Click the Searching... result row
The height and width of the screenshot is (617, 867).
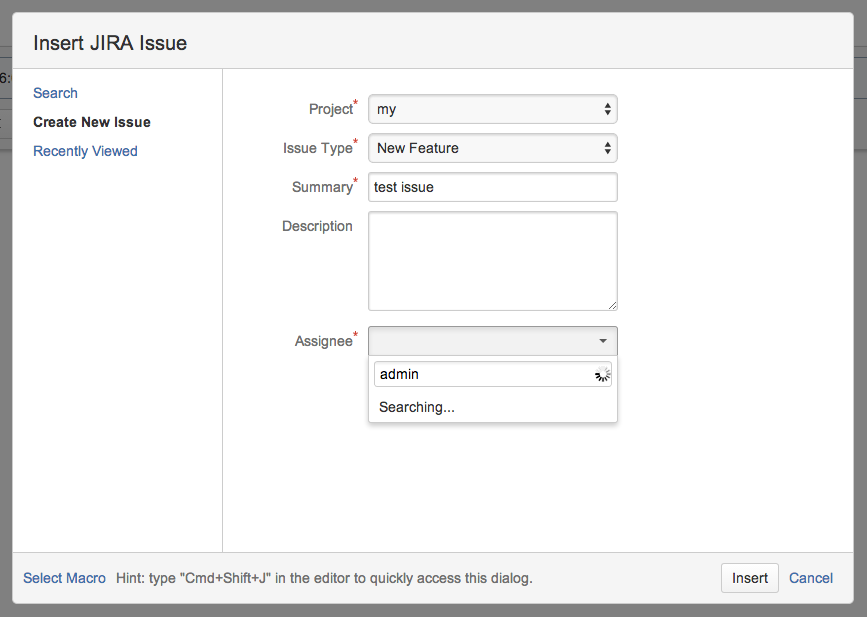493,407
